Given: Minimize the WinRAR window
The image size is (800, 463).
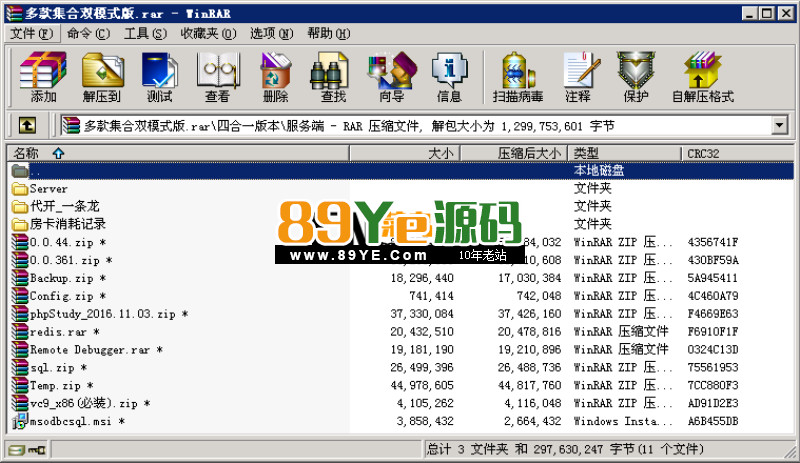Looking at the screenshot, I should tap(749, 13).
